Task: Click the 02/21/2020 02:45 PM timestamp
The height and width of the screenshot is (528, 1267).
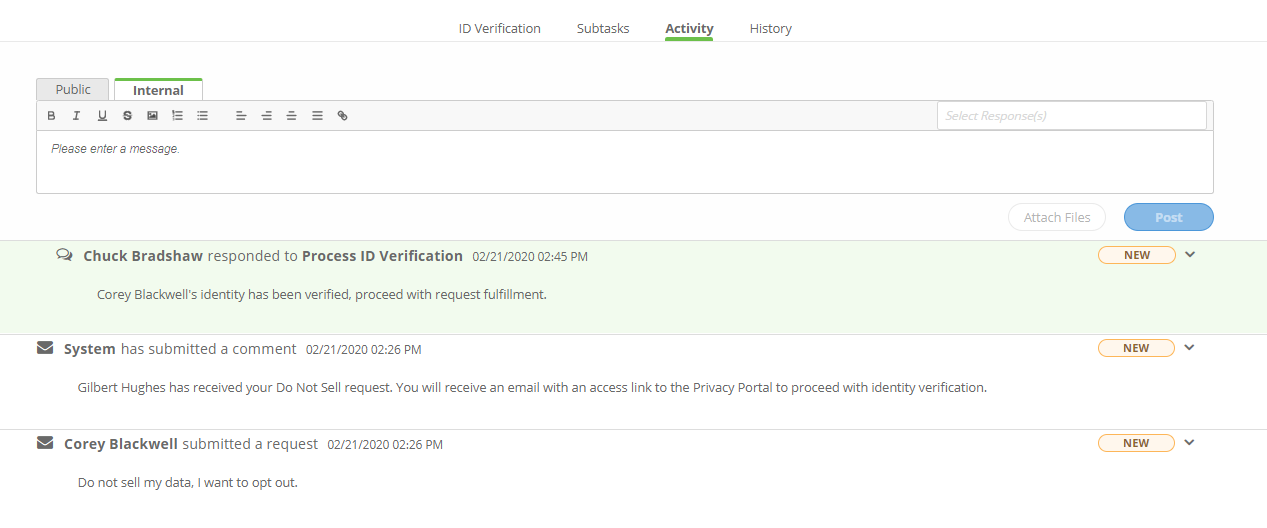Action: [x=530, y=257]
